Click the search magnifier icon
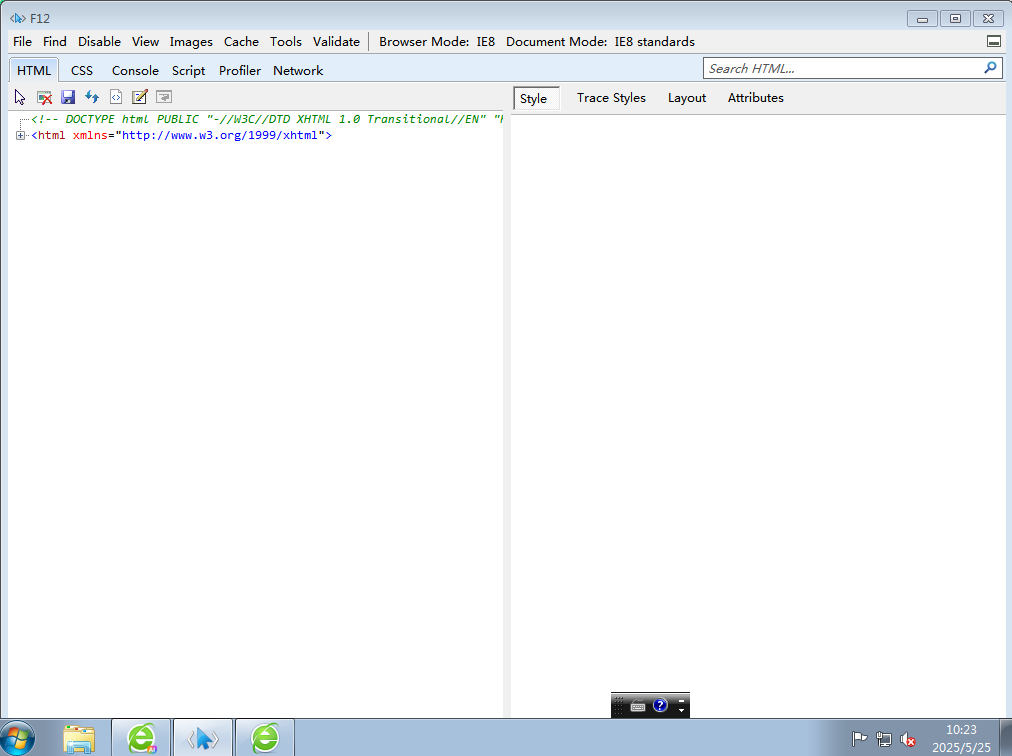 tap(990, 68)
